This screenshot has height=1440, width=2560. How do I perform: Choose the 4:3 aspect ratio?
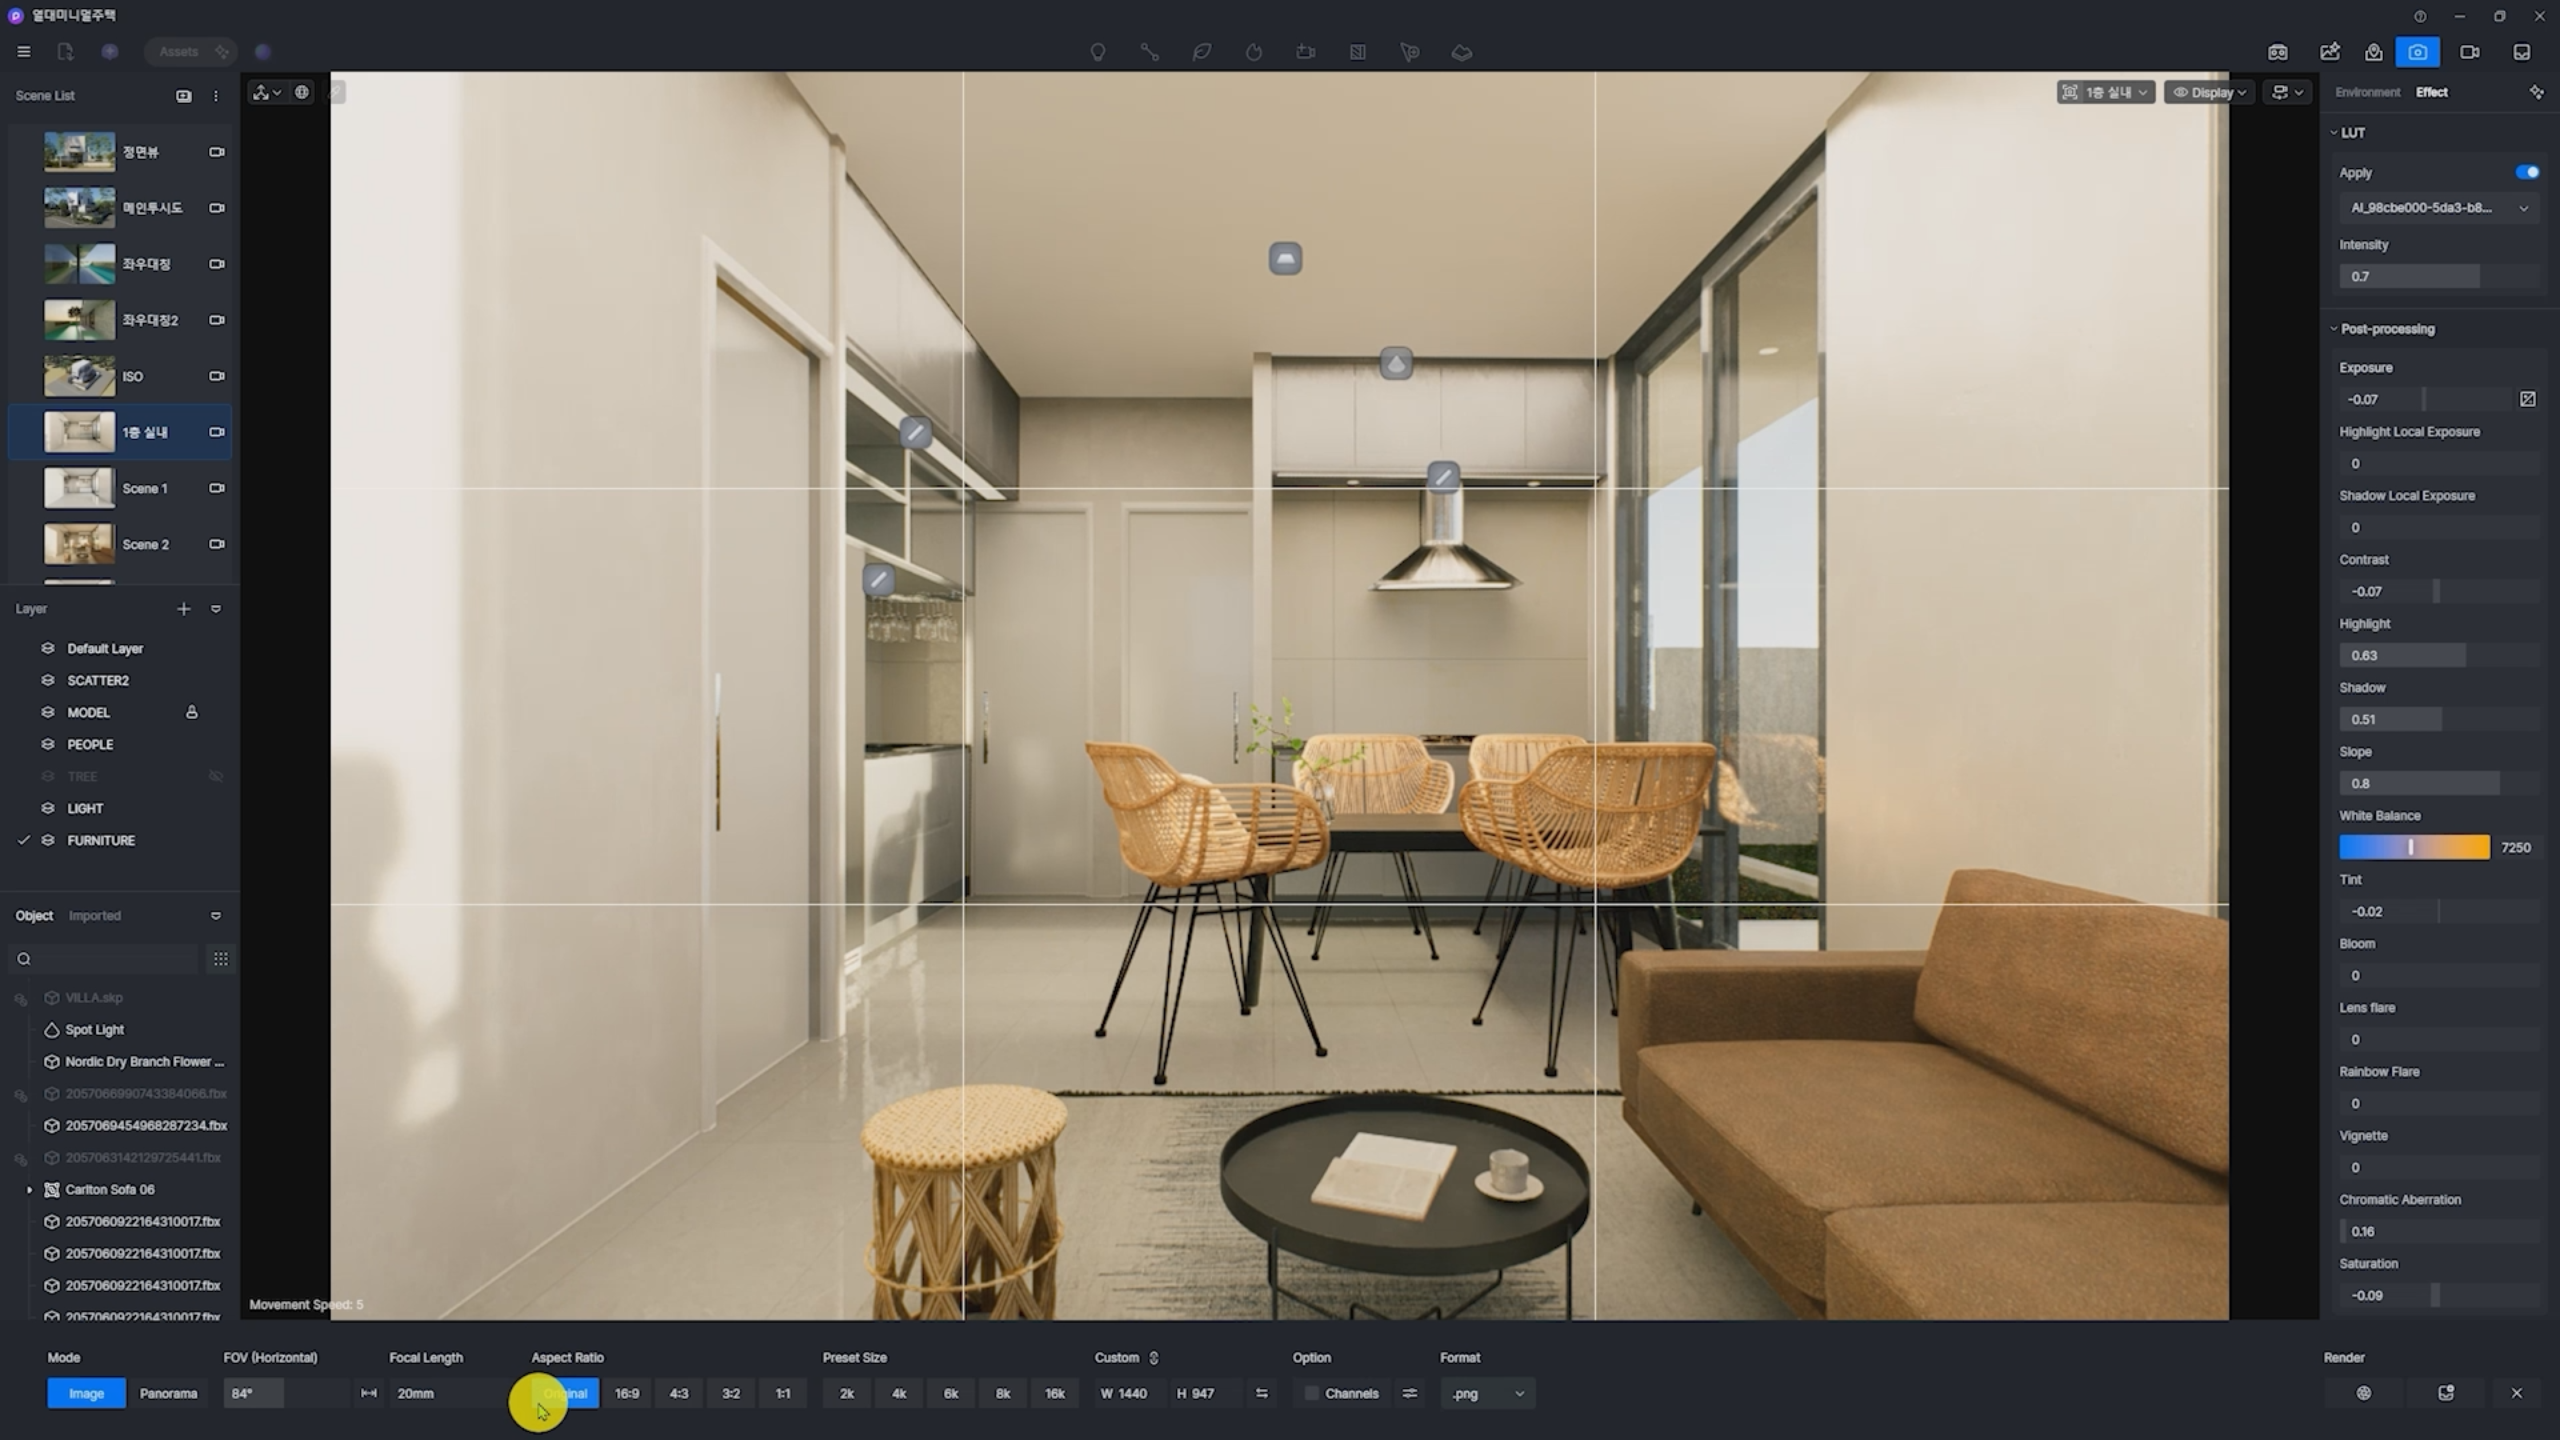click(679, 1393)
